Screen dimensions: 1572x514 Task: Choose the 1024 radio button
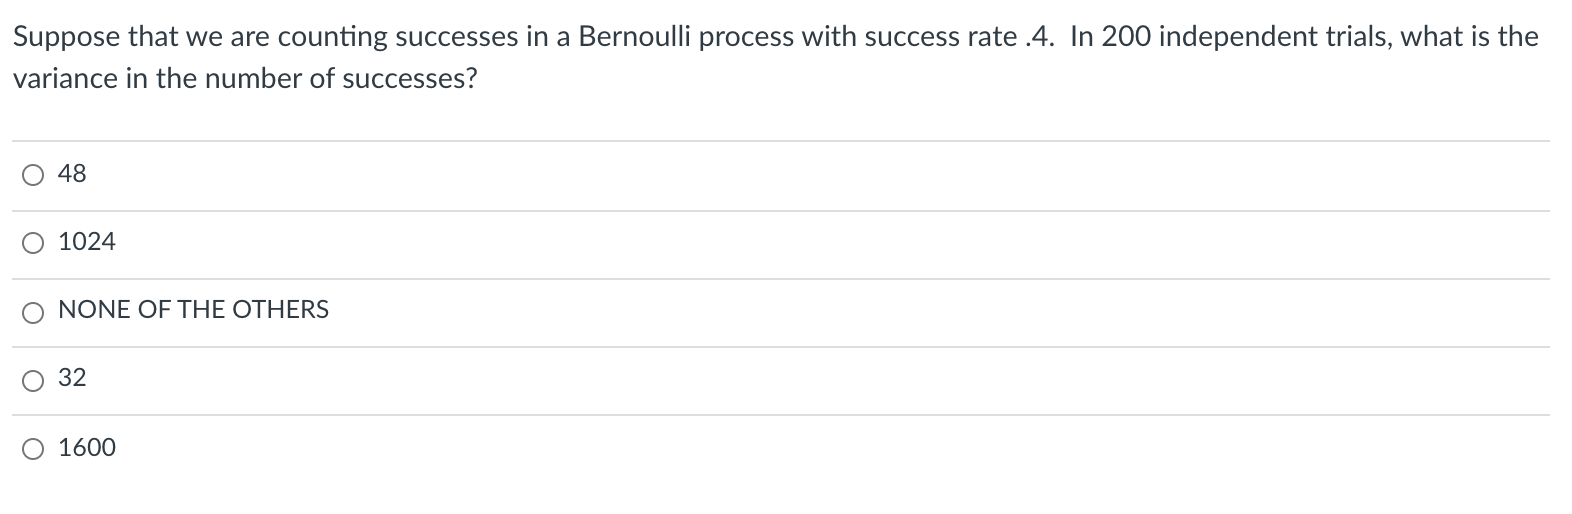point(33,243)
